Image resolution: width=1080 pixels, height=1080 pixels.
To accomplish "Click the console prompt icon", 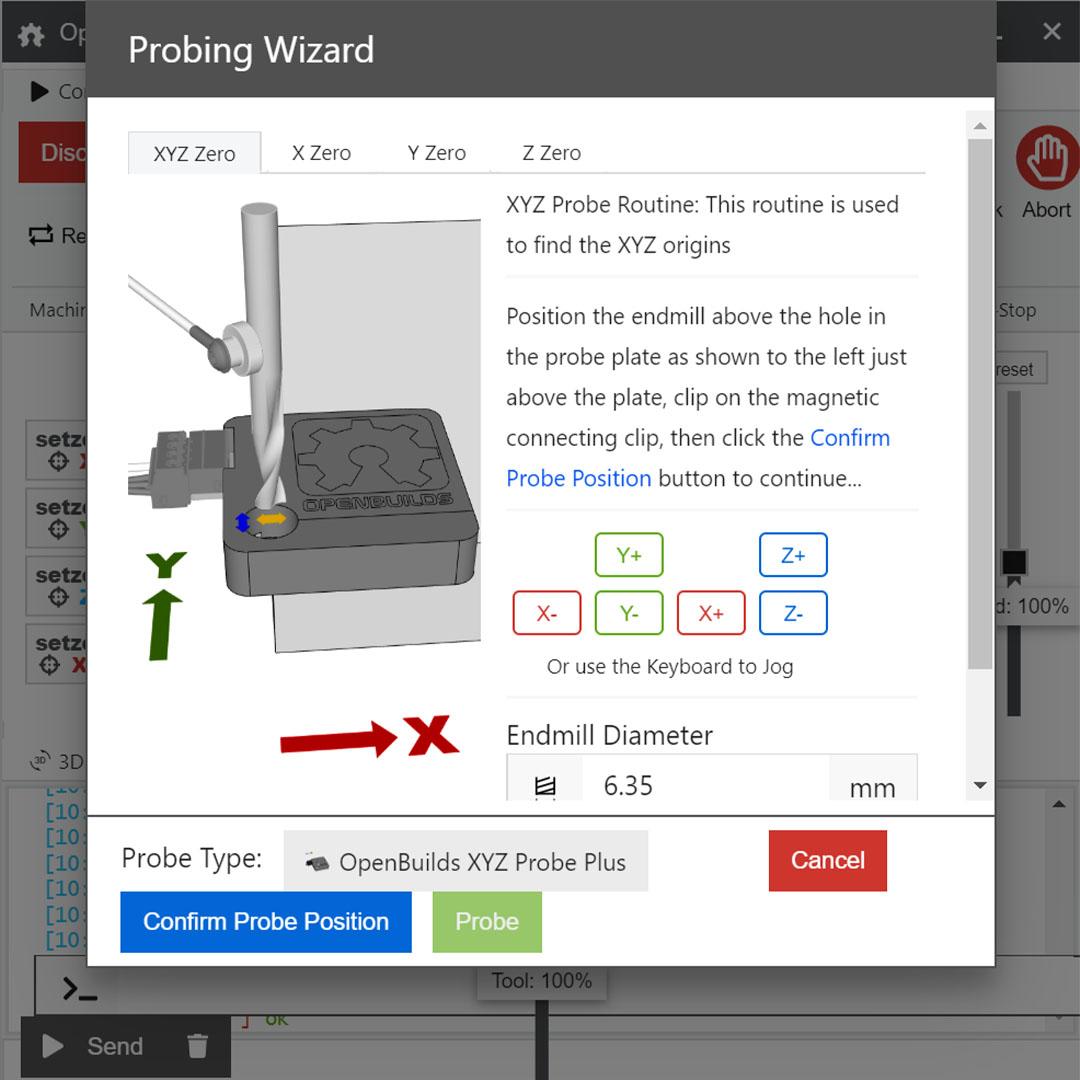I will [79, 989].
